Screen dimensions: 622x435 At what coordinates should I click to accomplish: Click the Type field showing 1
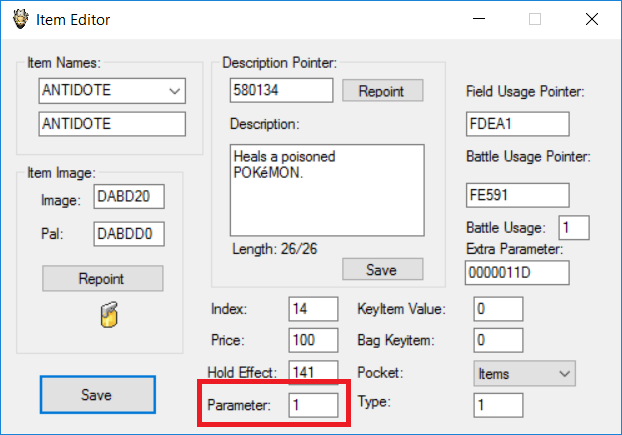pyautogui.click(x=498, y=405)
